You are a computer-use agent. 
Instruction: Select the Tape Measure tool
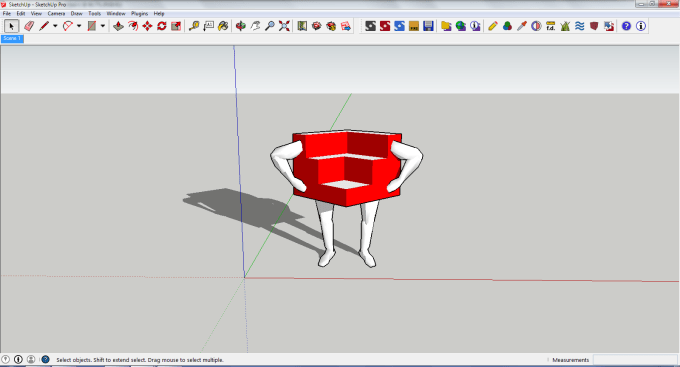coord(194,26)
